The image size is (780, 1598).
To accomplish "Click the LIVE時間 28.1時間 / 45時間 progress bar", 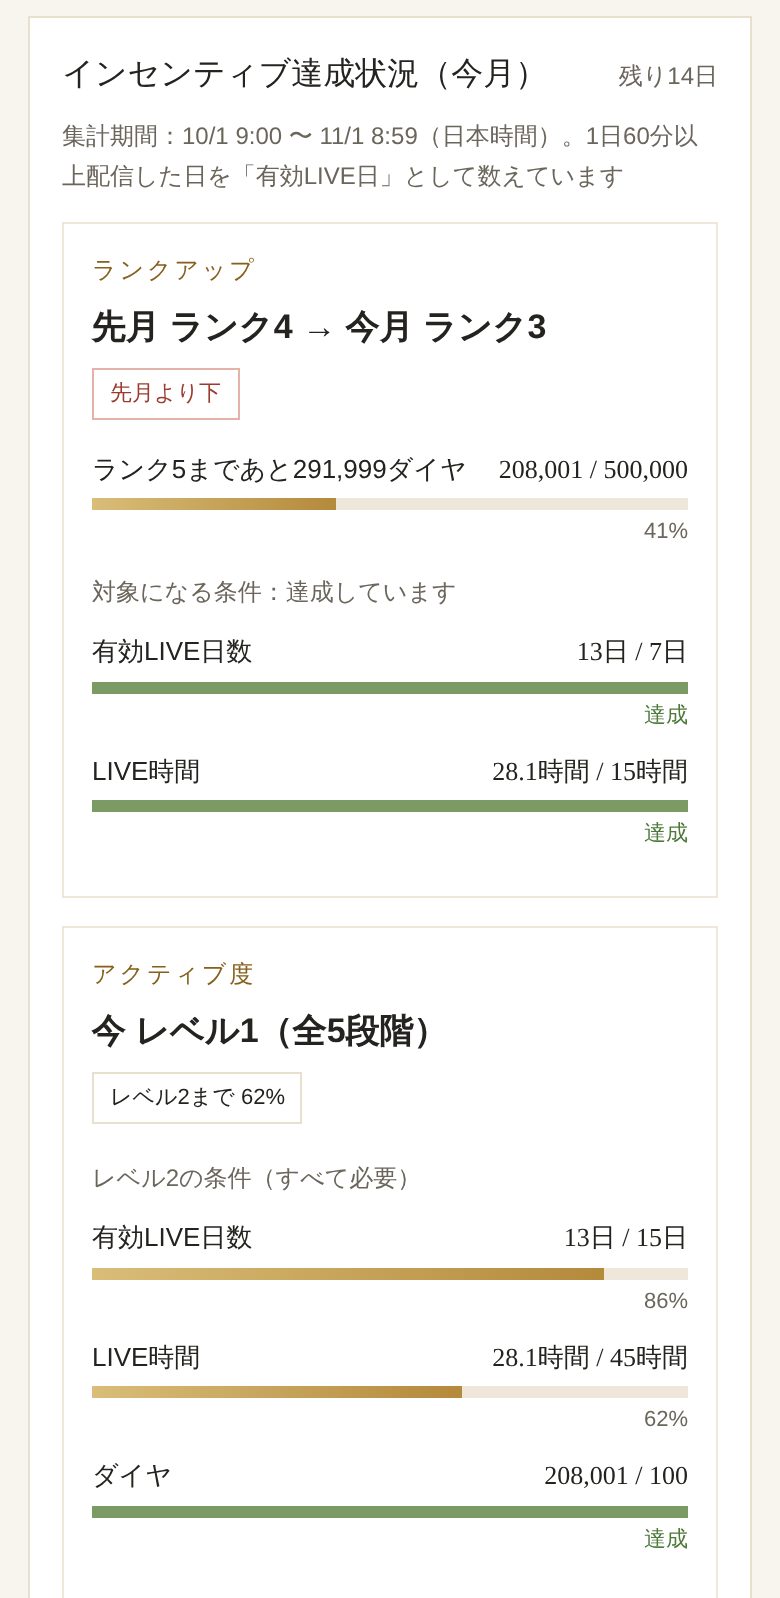I will 390,1392.
